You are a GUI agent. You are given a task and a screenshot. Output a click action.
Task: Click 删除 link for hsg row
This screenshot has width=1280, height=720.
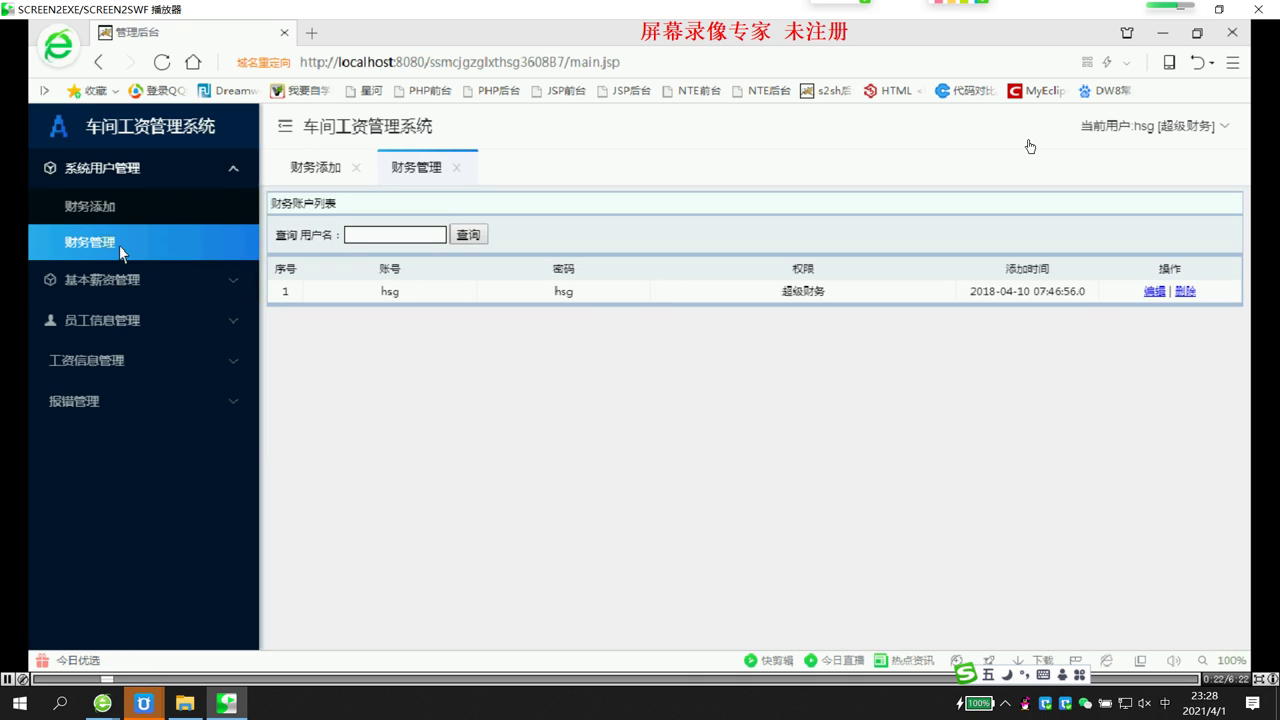[x=1185, y=291]
